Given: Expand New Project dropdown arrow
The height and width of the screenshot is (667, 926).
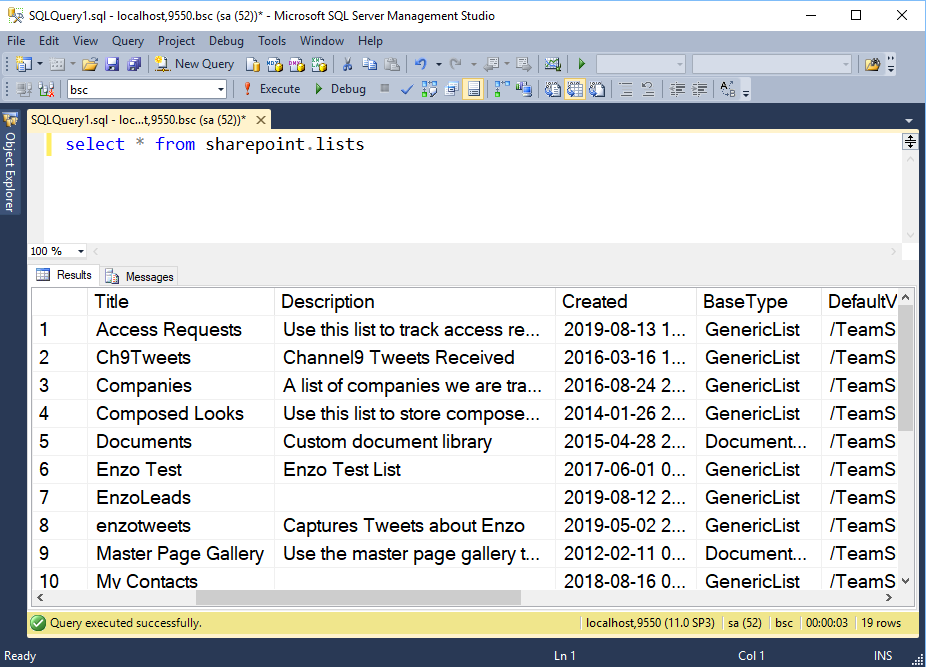Looking at the screenshot, I should click(x=40, y=64).
